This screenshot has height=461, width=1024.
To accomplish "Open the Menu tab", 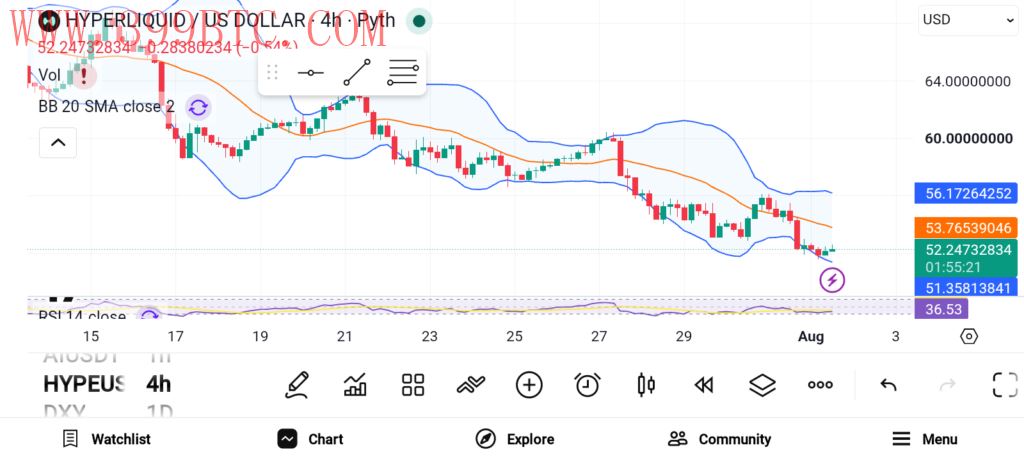I will tap(925, 439).
